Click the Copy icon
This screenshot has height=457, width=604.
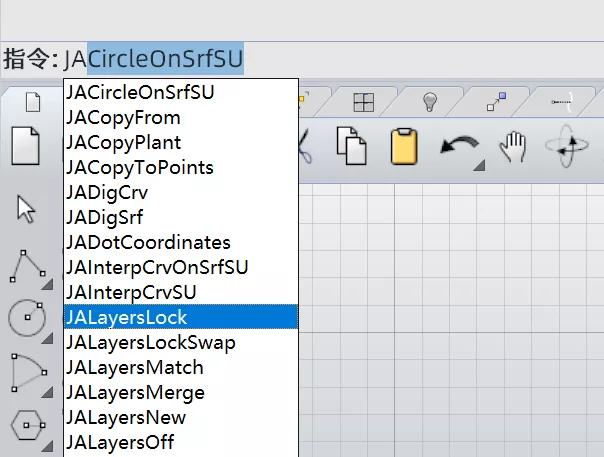coord(351,146)
